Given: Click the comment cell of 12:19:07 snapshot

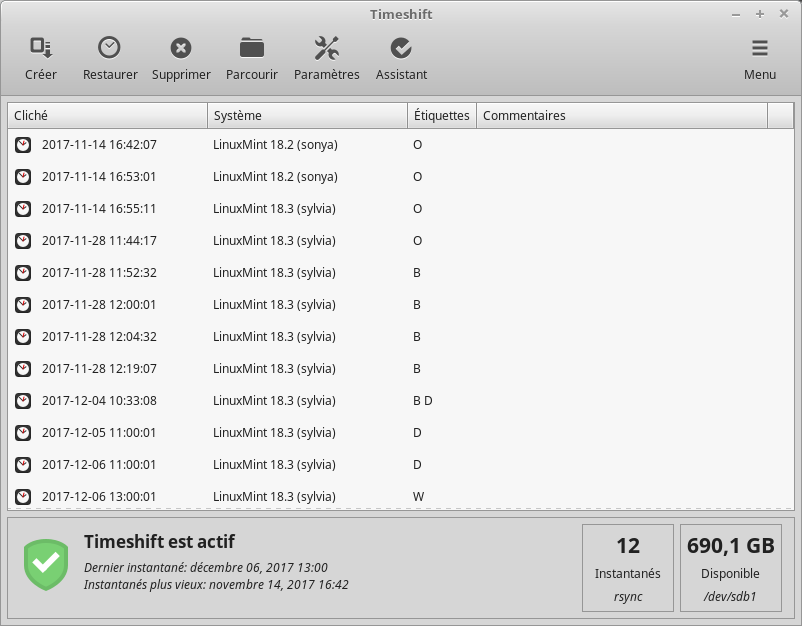Looking at the screenshot, I should coord(622,369).
